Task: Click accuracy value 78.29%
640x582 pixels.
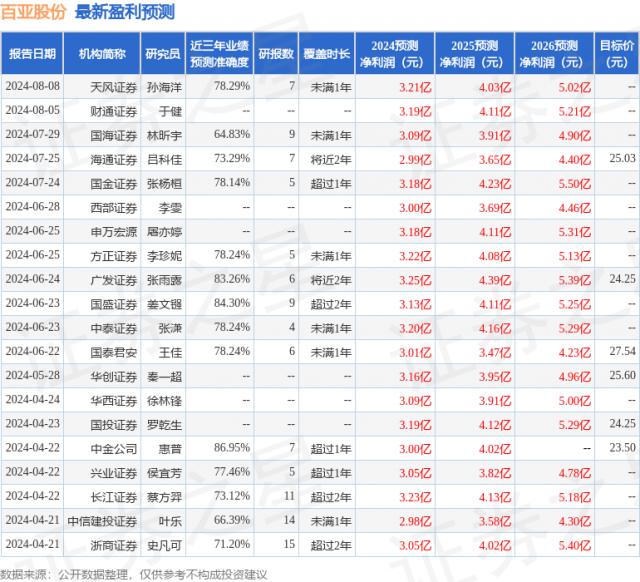Action: (232, 86)
